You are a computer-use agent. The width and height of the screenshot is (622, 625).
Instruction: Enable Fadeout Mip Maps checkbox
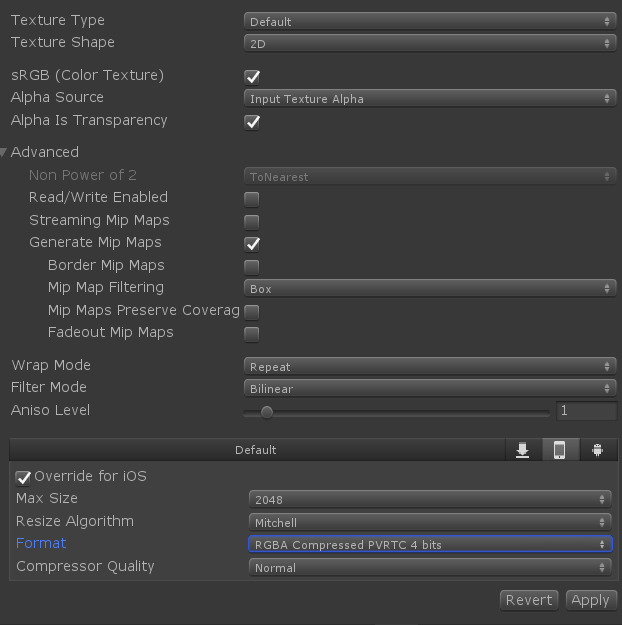(252, 333)
